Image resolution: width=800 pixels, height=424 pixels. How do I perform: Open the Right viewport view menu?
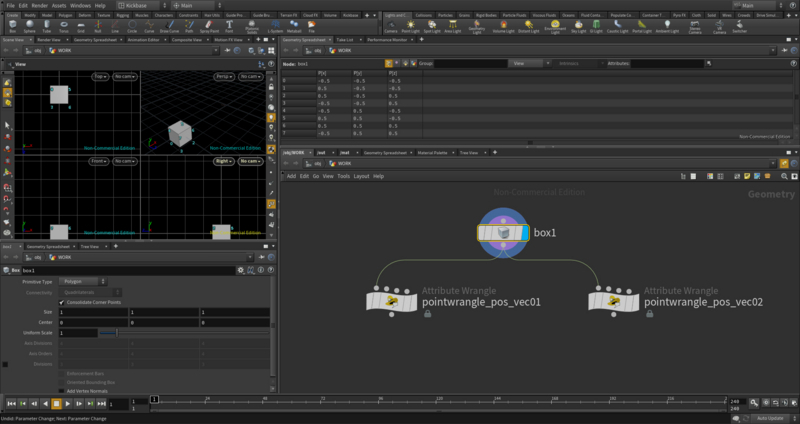pos(223,161)
